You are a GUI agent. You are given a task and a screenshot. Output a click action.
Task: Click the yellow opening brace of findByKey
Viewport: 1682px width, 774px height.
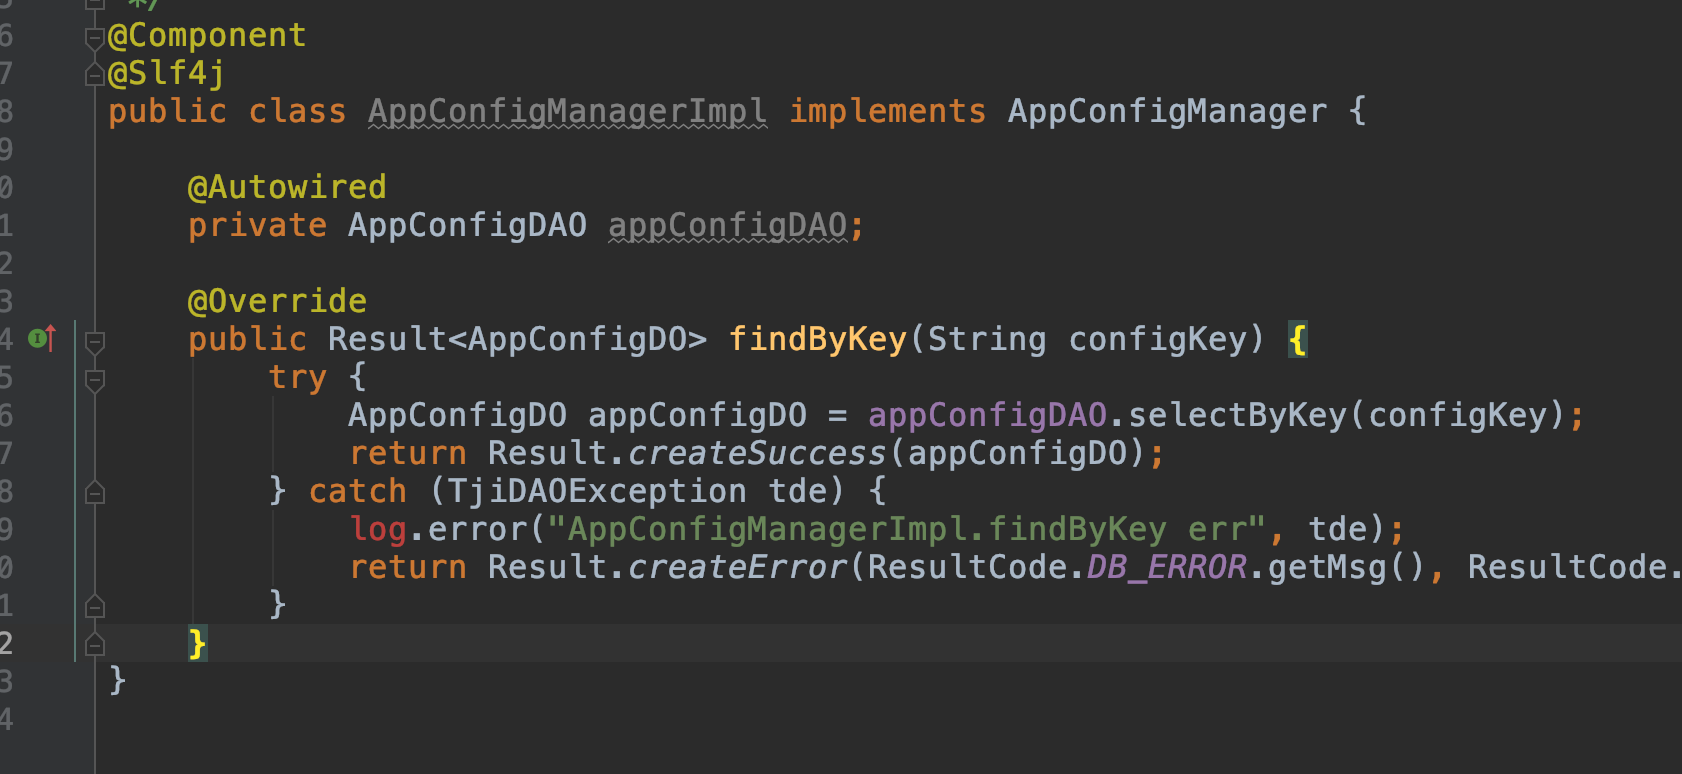coord(1298,339)
